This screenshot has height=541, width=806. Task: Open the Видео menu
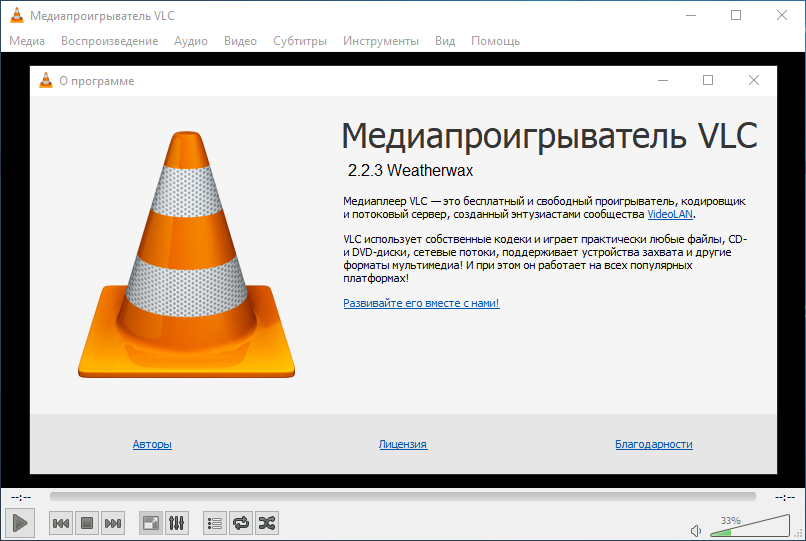240,41
